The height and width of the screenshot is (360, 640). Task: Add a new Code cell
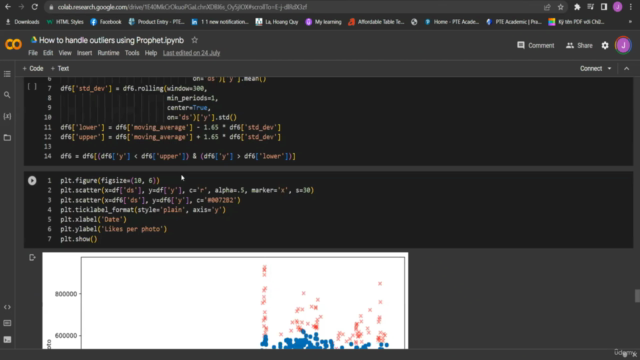33,69
